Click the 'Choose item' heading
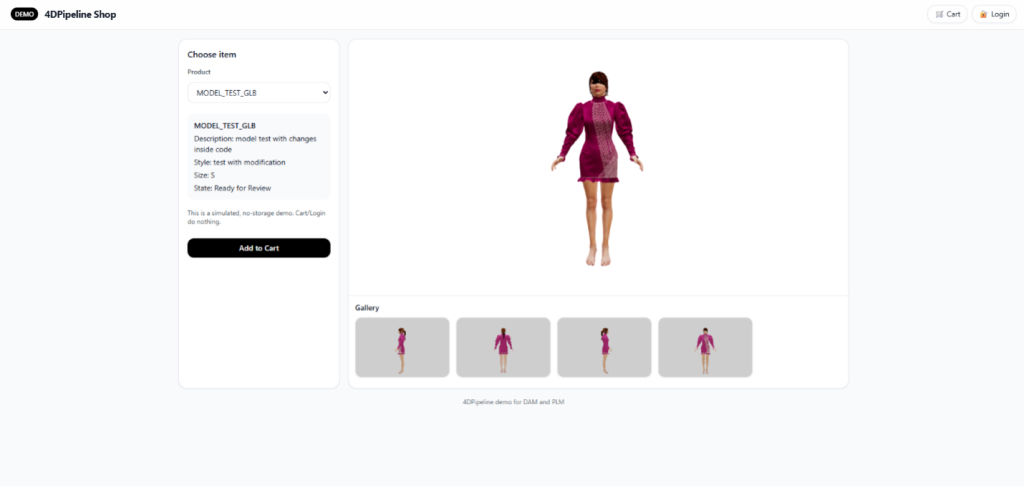The image size is (1024, 490). click(212, 55)
